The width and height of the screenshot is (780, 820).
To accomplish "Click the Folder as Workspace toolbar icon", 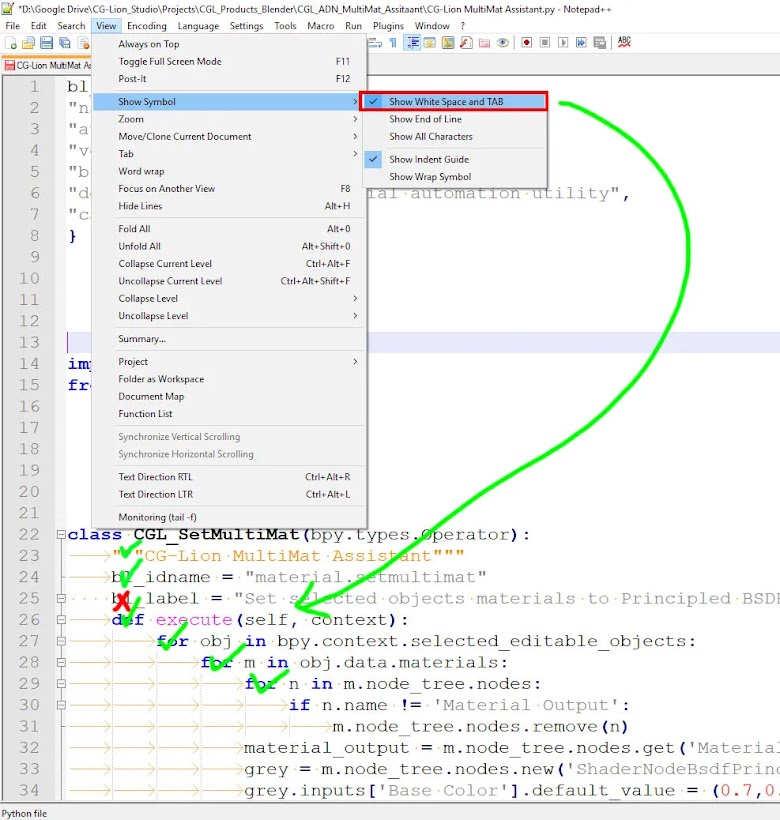I will 485,43.
